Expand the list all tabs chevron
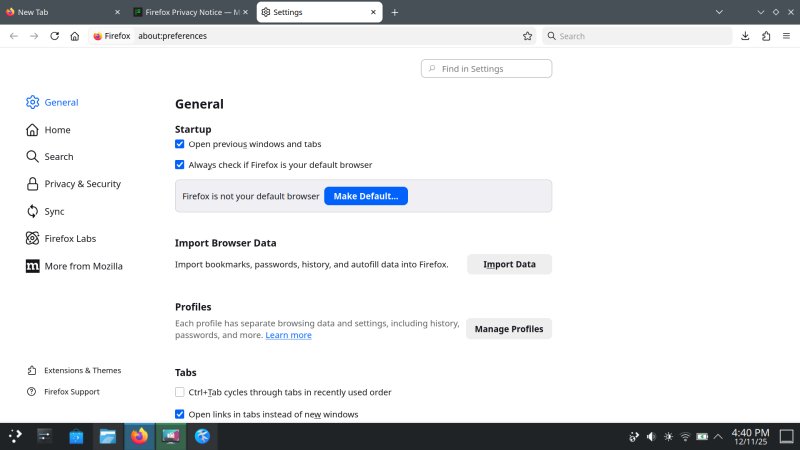800x450 pixels. 719,12
